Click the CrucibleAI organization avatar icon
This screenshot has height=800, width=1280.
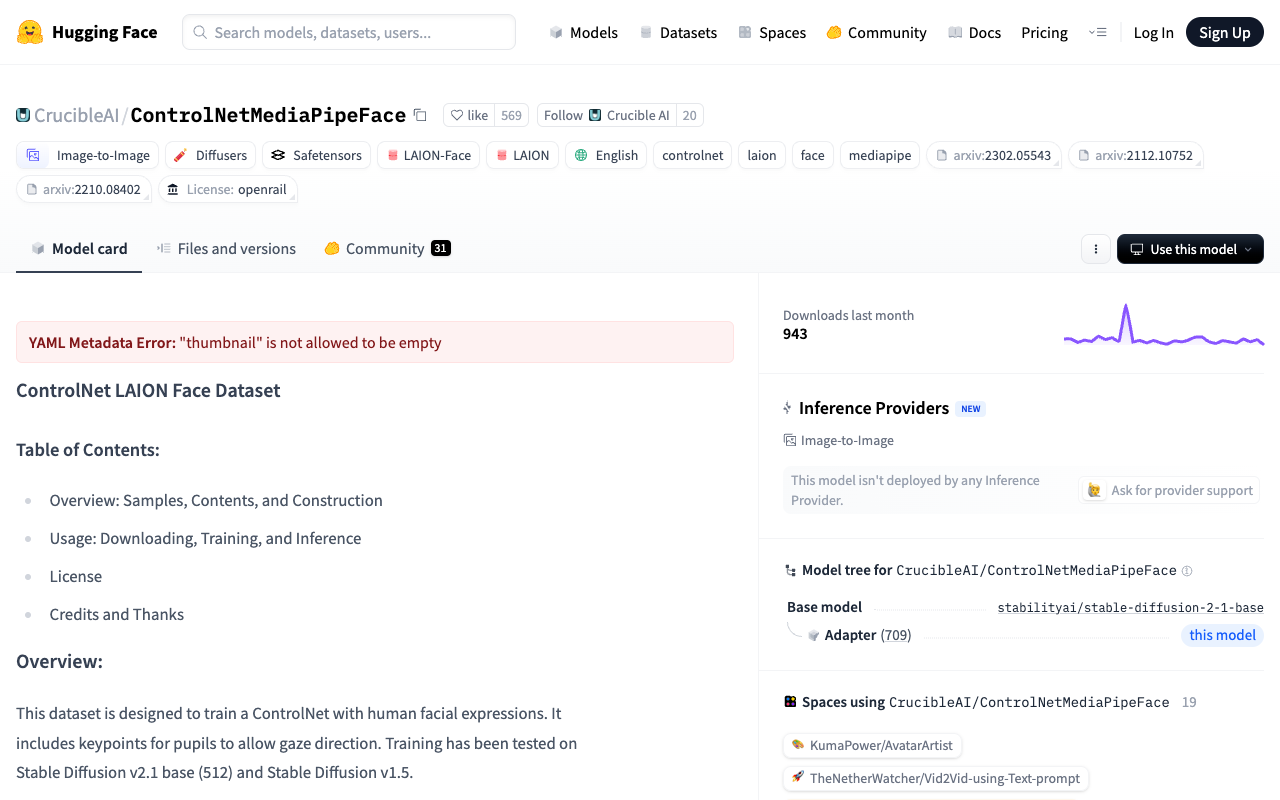[23, 115]
